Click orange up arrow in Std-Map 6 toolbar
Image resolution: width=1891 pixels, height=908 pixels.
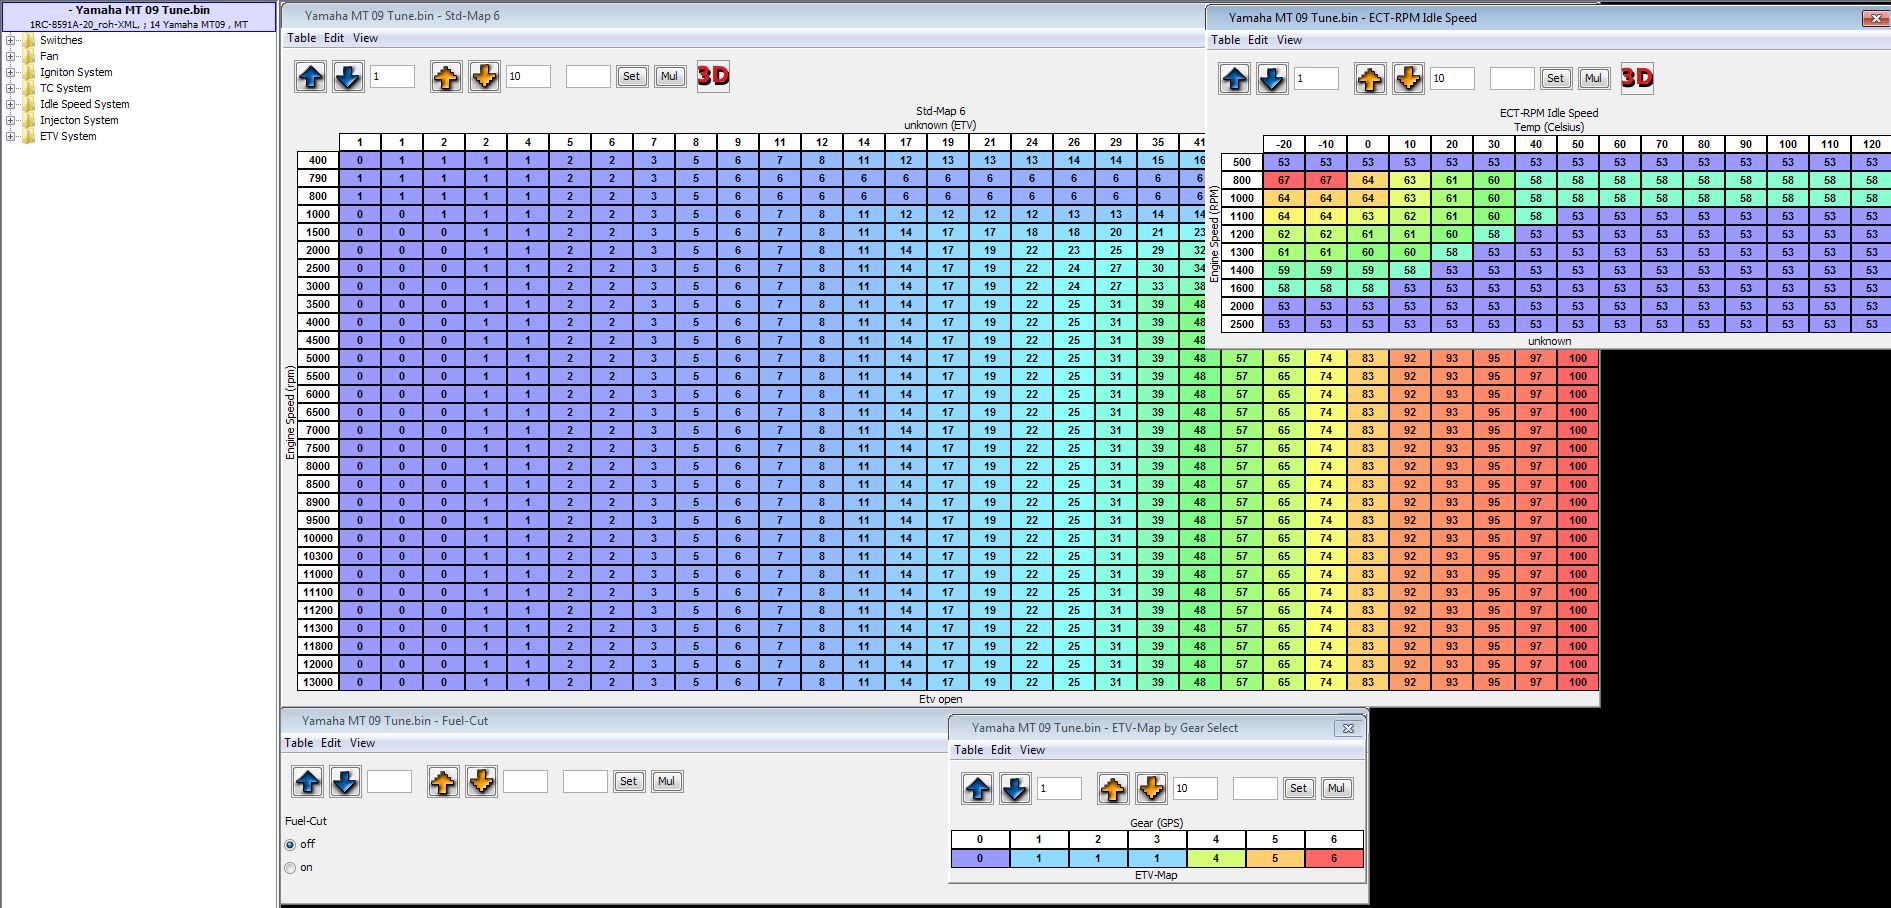pos(446,77)
